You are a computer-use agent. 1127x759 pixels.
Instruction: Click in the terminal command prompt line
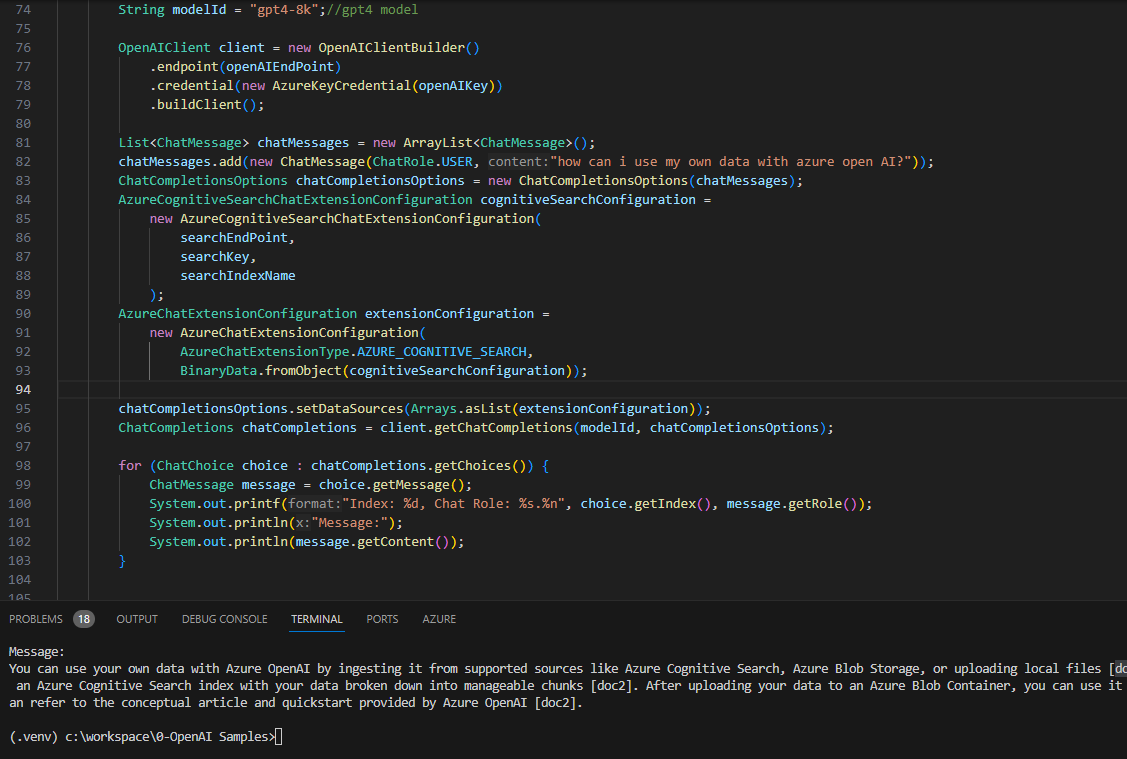[x=278, y=736]
